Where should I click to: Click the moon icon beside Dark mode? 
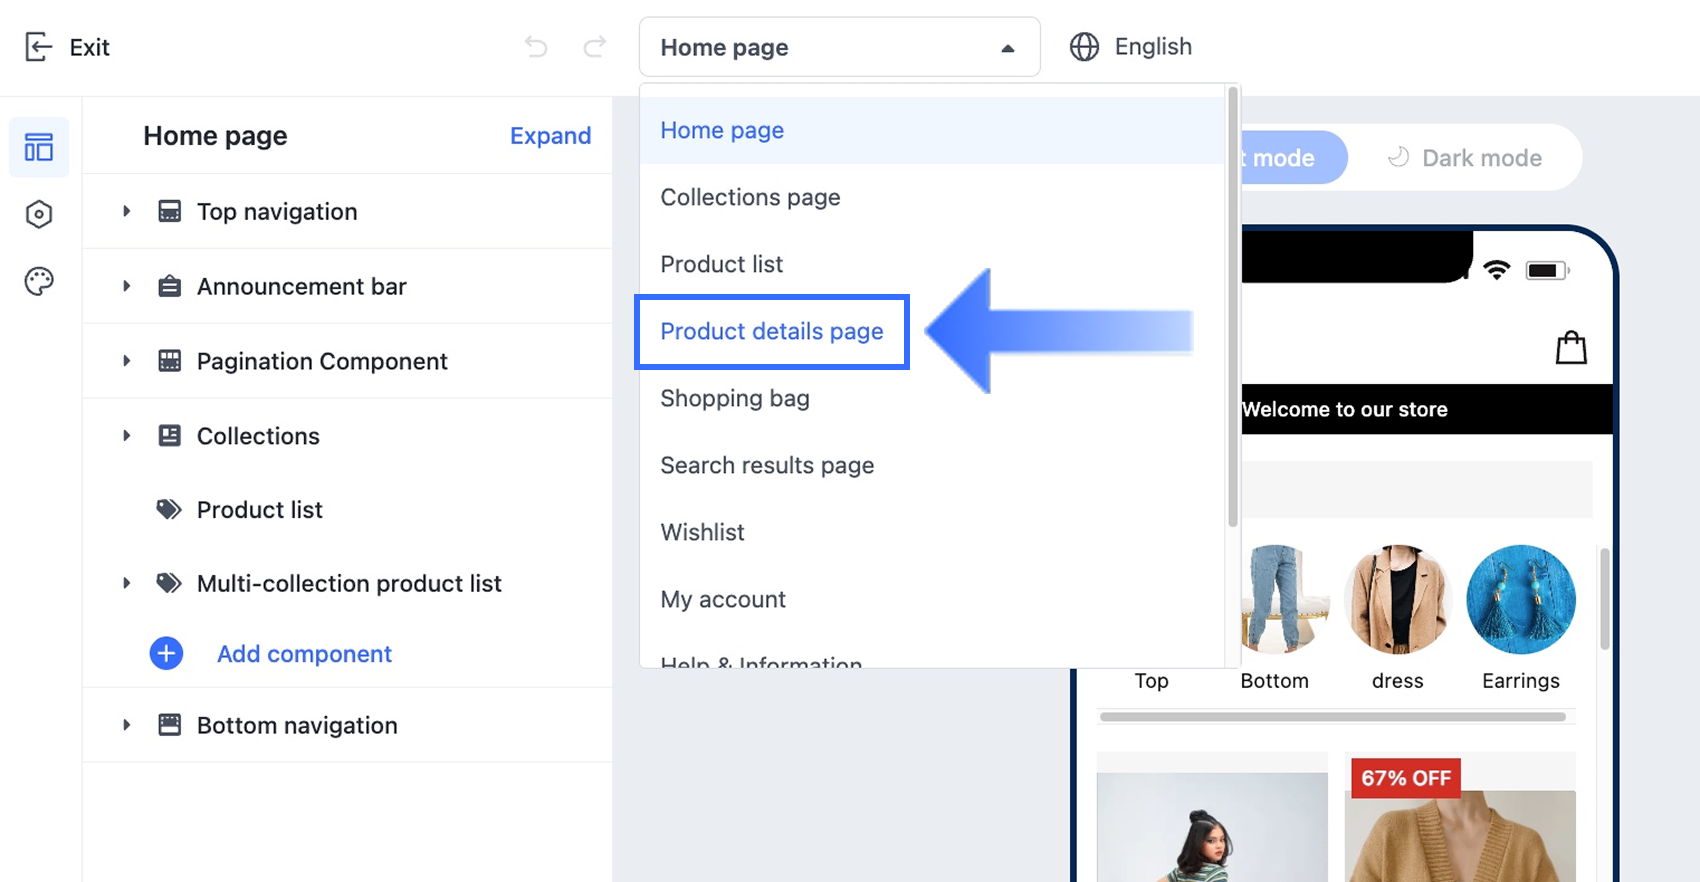(1398, 157)
